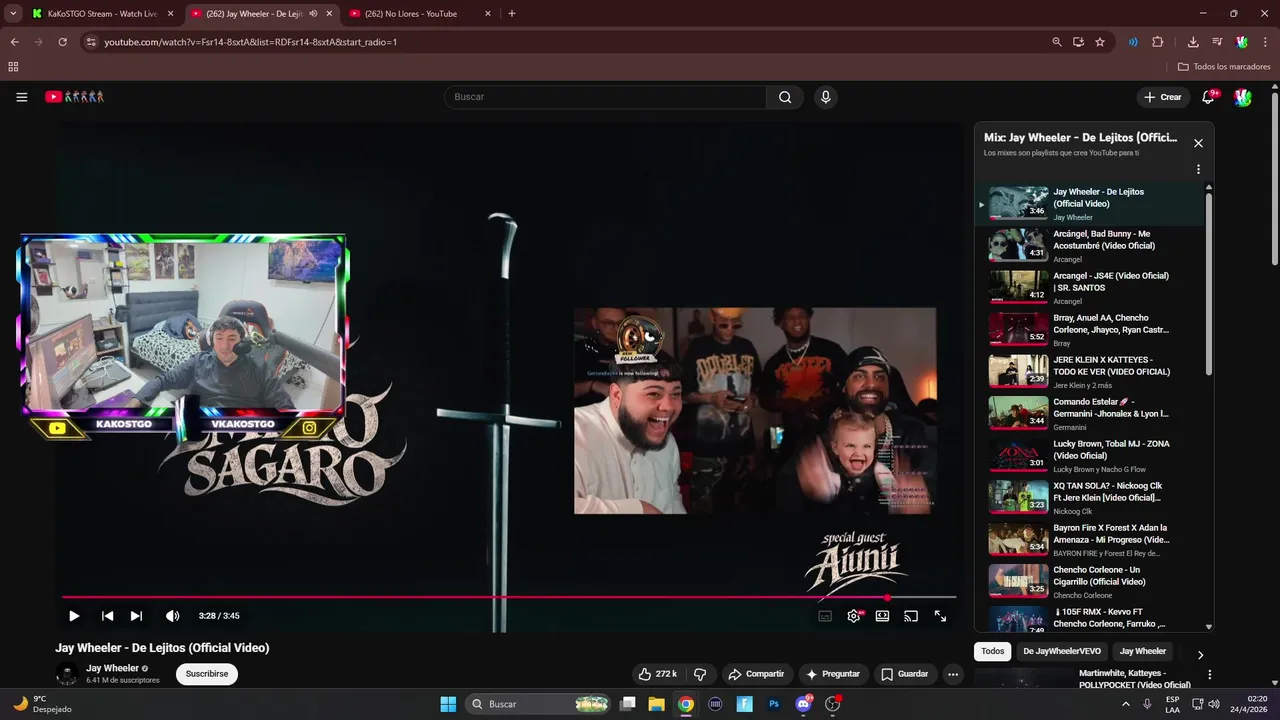Image resolution: width=1280 pixels, height=720 pixels.
Task: Open YouTube account avatar menu
Action: [1242, 97]
